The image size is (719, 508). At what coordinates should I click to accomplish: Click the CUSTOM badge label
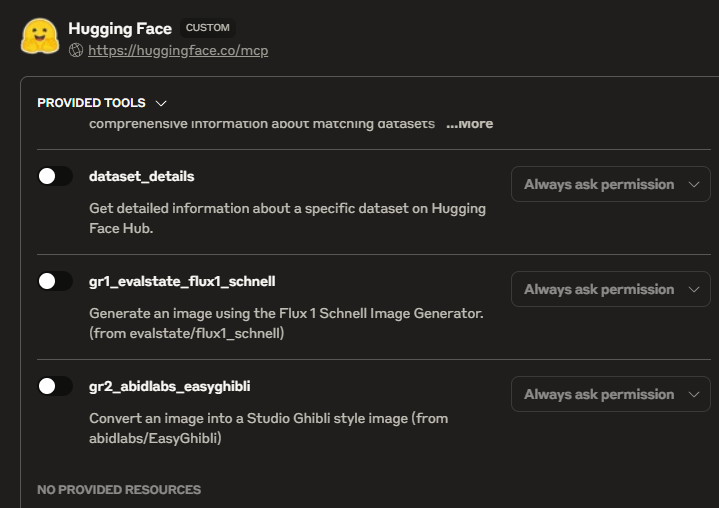(x=207, y=29)
